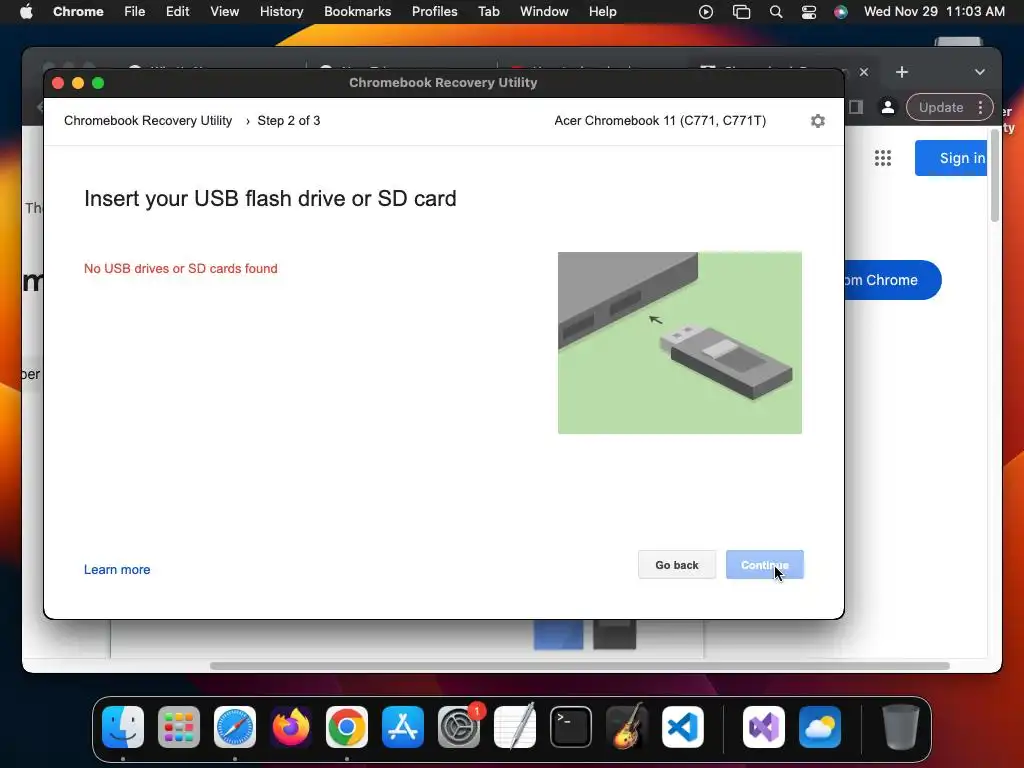Open App Store from the dock
Viewport: 1024px width, 768px height.
click(x=403, y=727)
